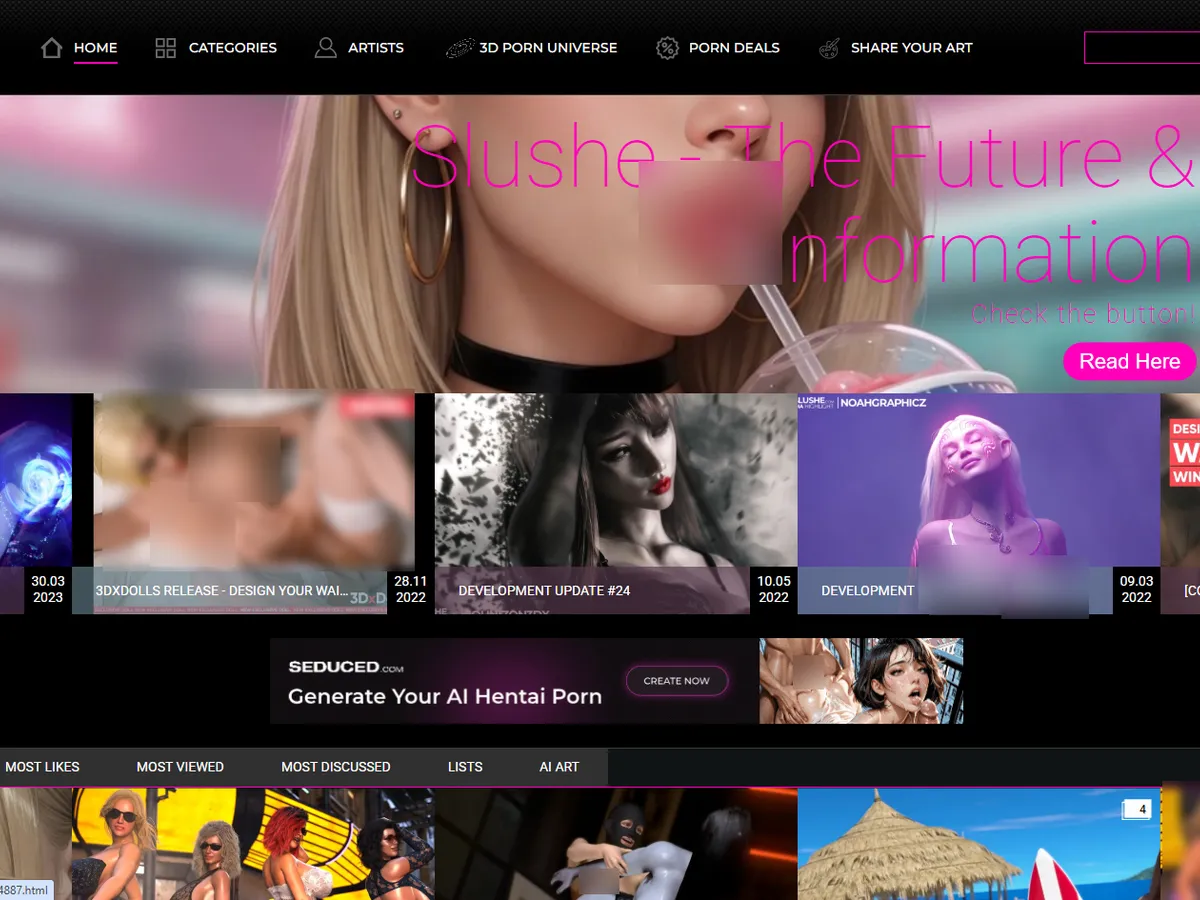Click the Categories grid icon
Viewport: 1200px width, 900px height.
[x=166, y=48]
